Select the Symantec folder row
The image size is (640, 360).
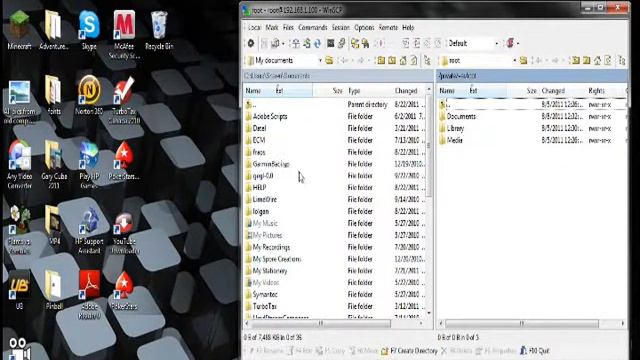[335, 294]
